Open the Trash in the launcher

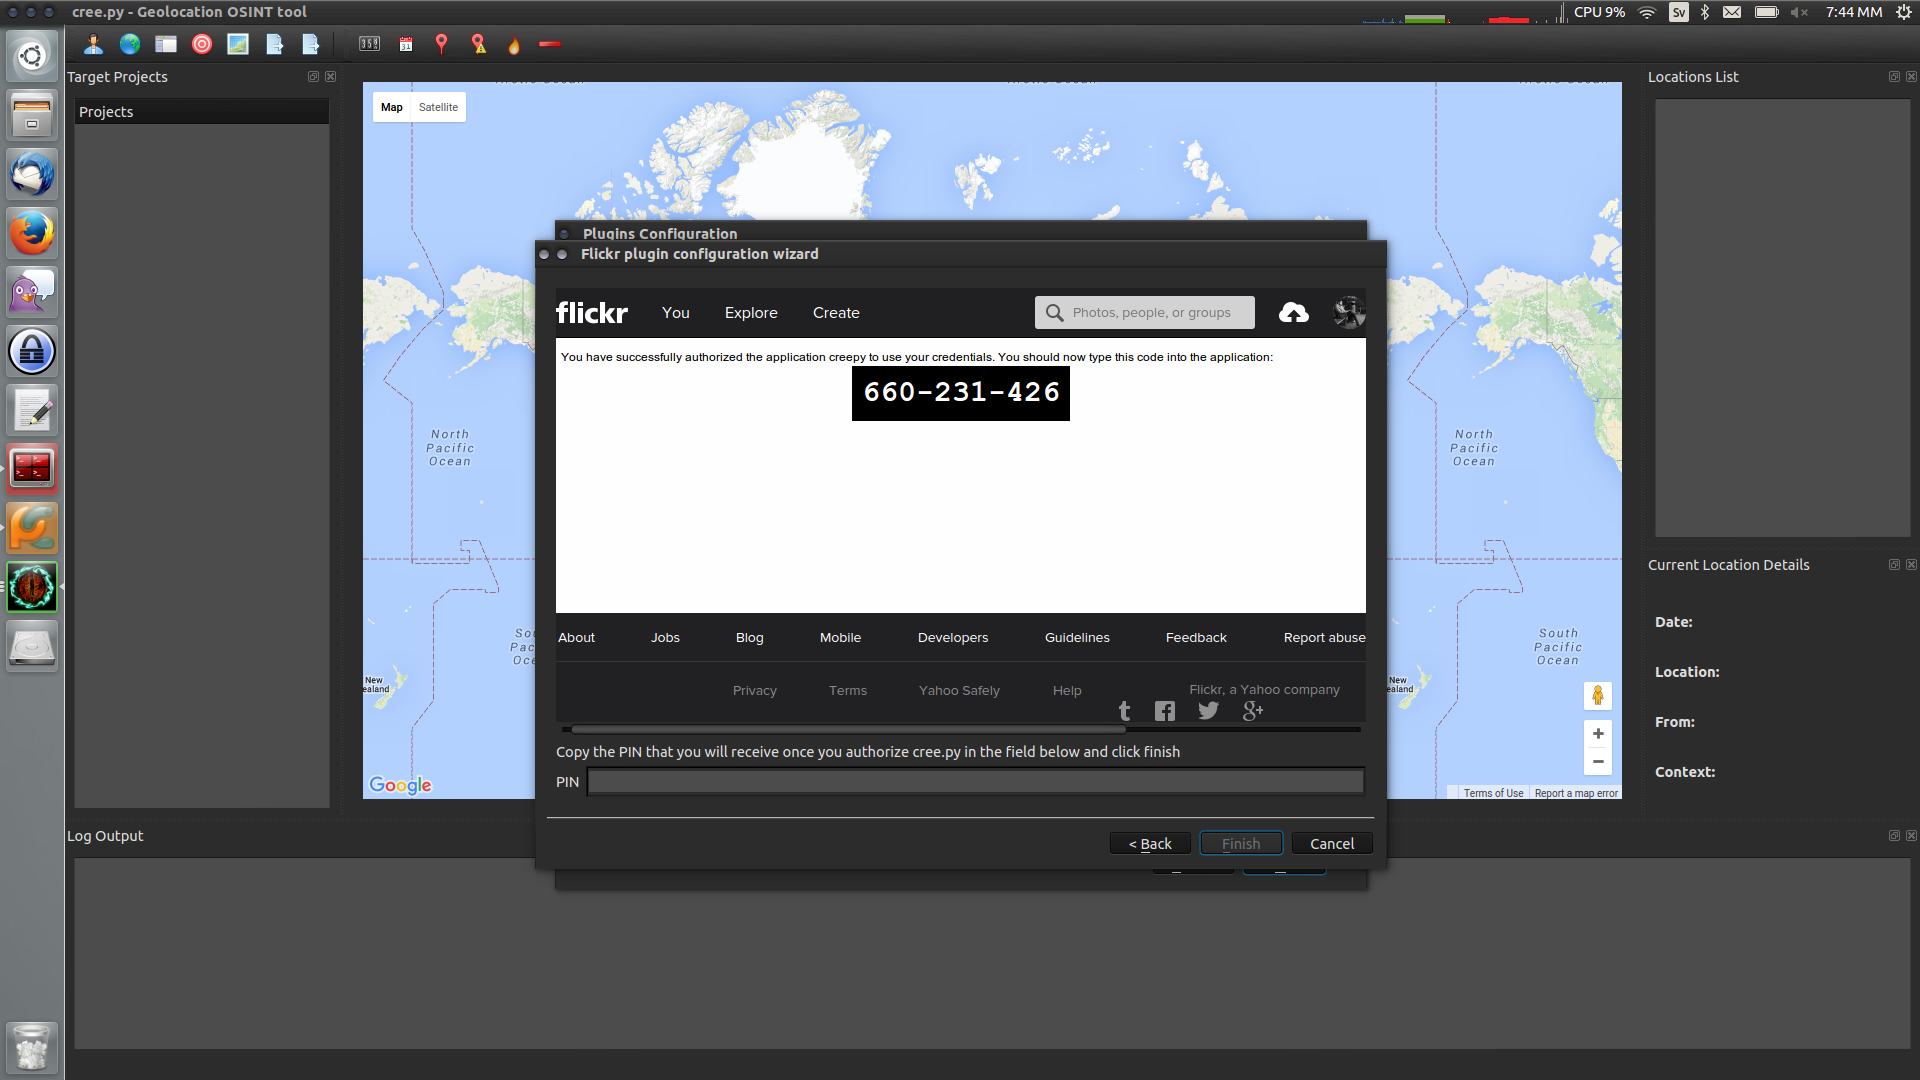[x=32, y=1046]
